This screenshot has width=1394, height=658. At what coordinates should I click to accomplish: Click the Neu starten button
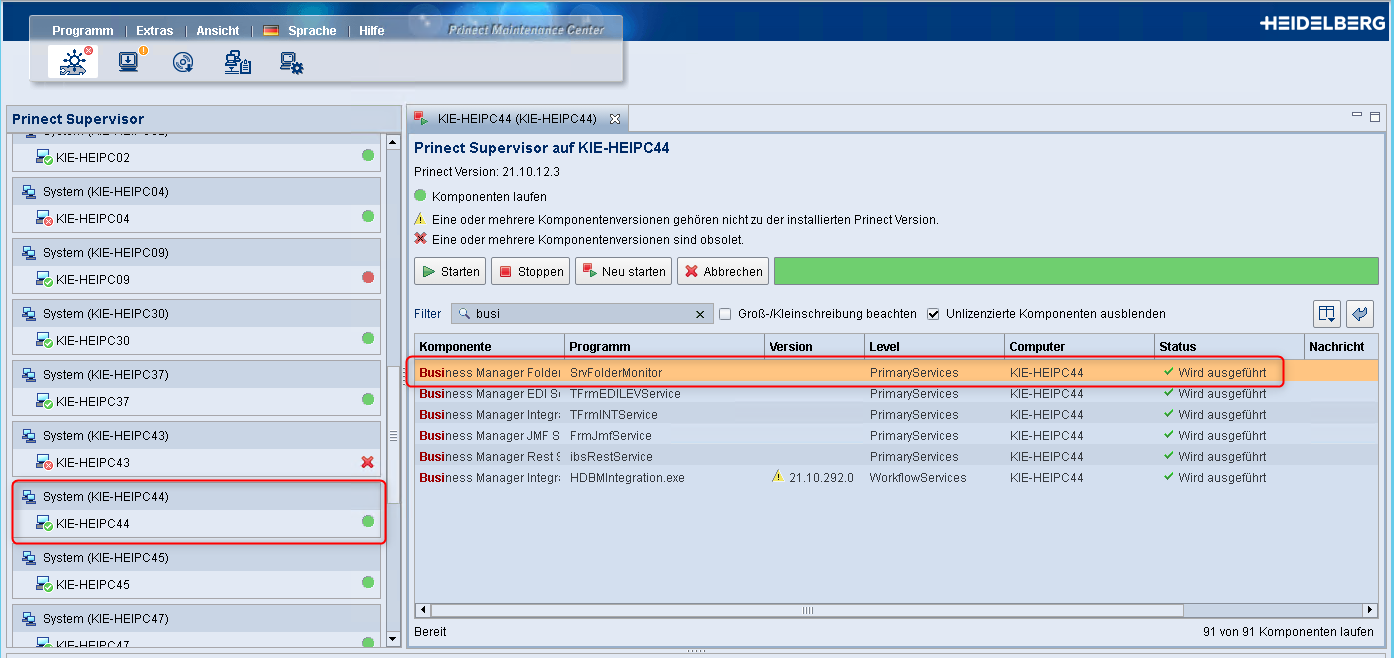tap(623, 271)
